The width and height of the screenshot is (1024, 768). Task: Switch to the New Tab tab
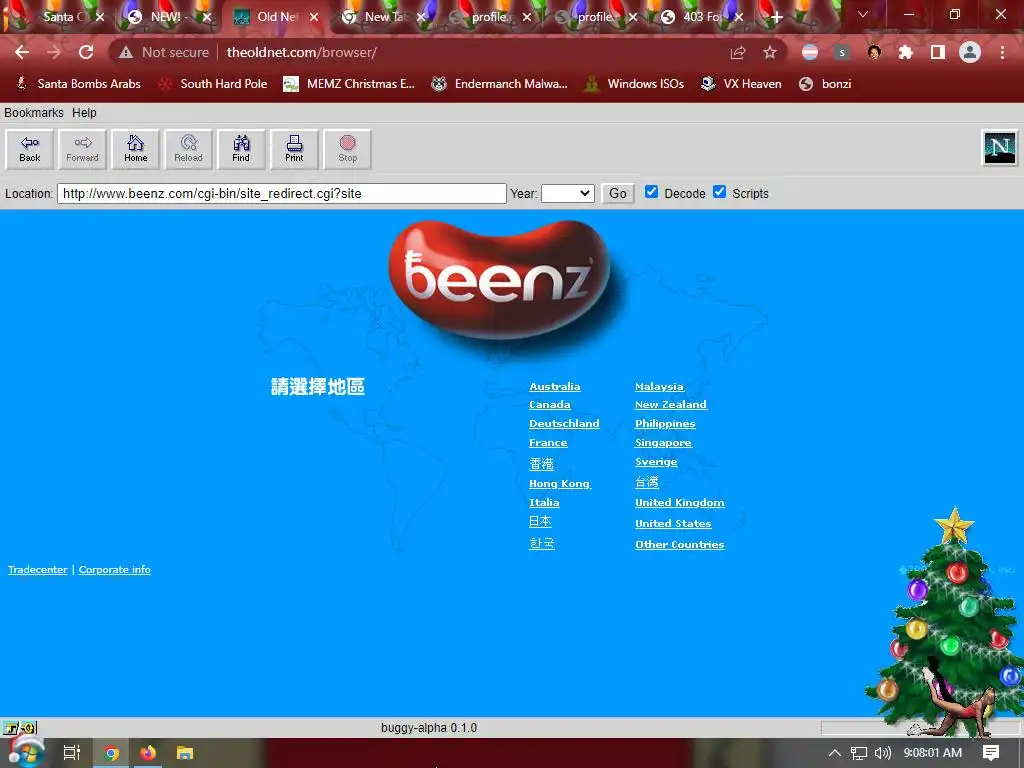coord(385,17)
